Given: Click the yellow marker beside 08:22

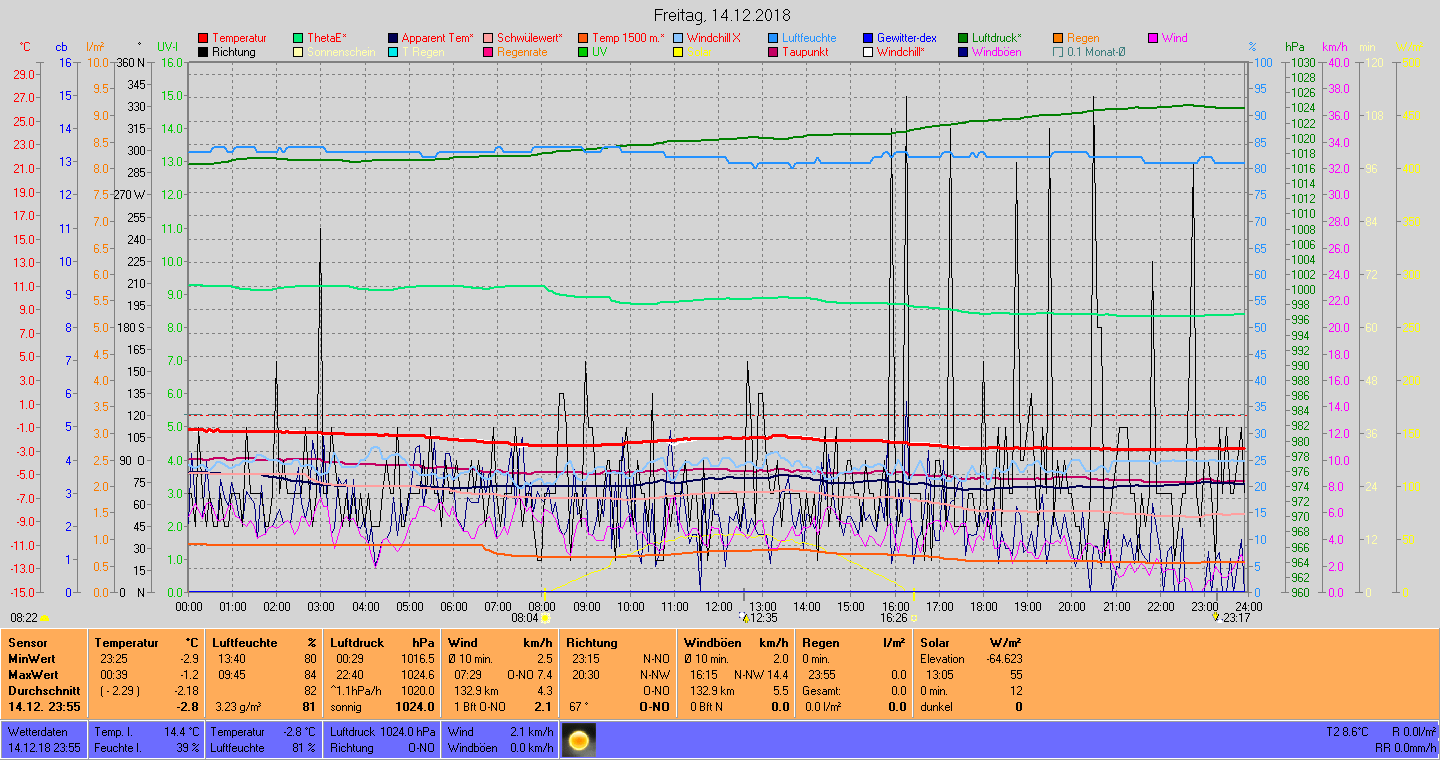Looking at the screenshot, I should [45, 618].
